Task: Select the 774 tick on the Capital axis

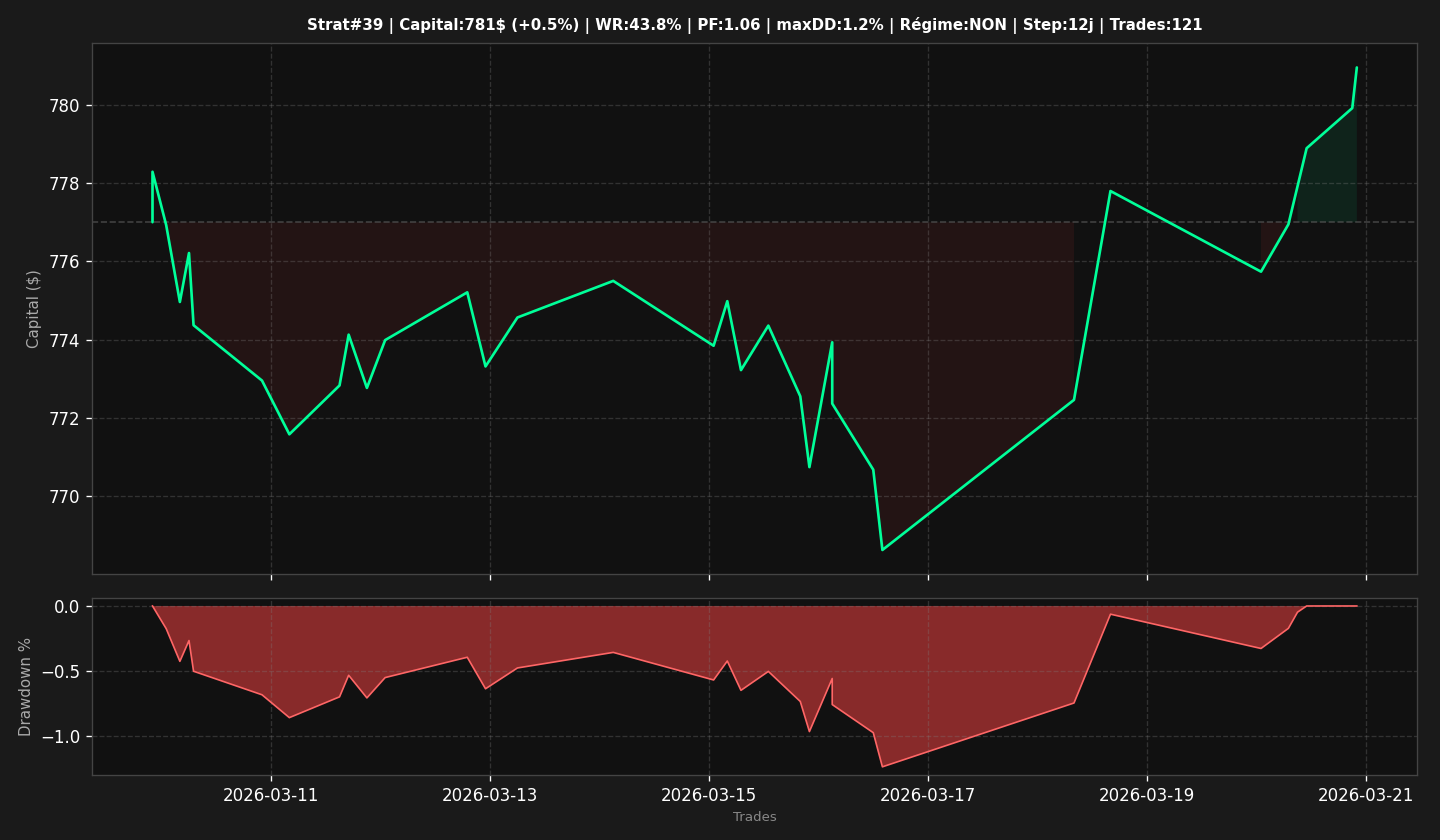Action: click(66, 341)
